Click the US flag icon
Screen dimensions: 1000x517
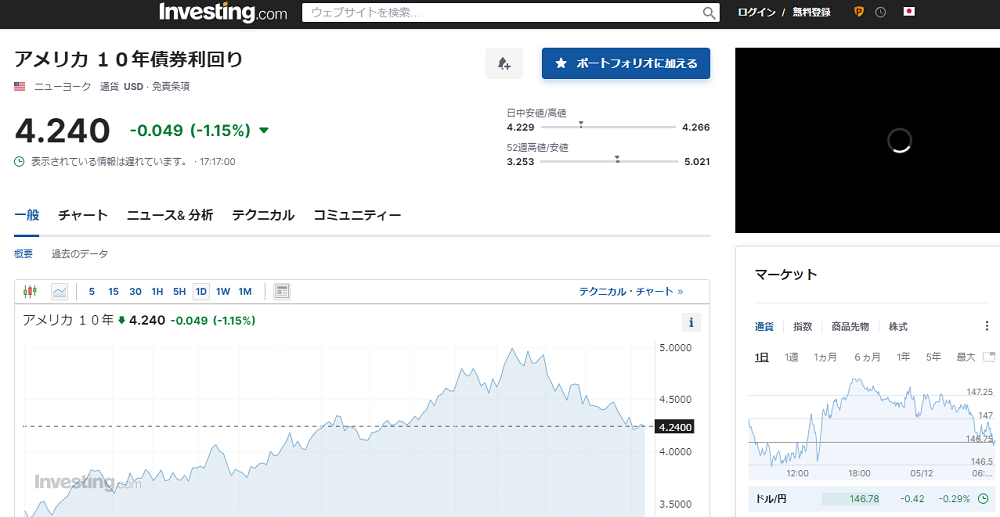pos(20,87)
